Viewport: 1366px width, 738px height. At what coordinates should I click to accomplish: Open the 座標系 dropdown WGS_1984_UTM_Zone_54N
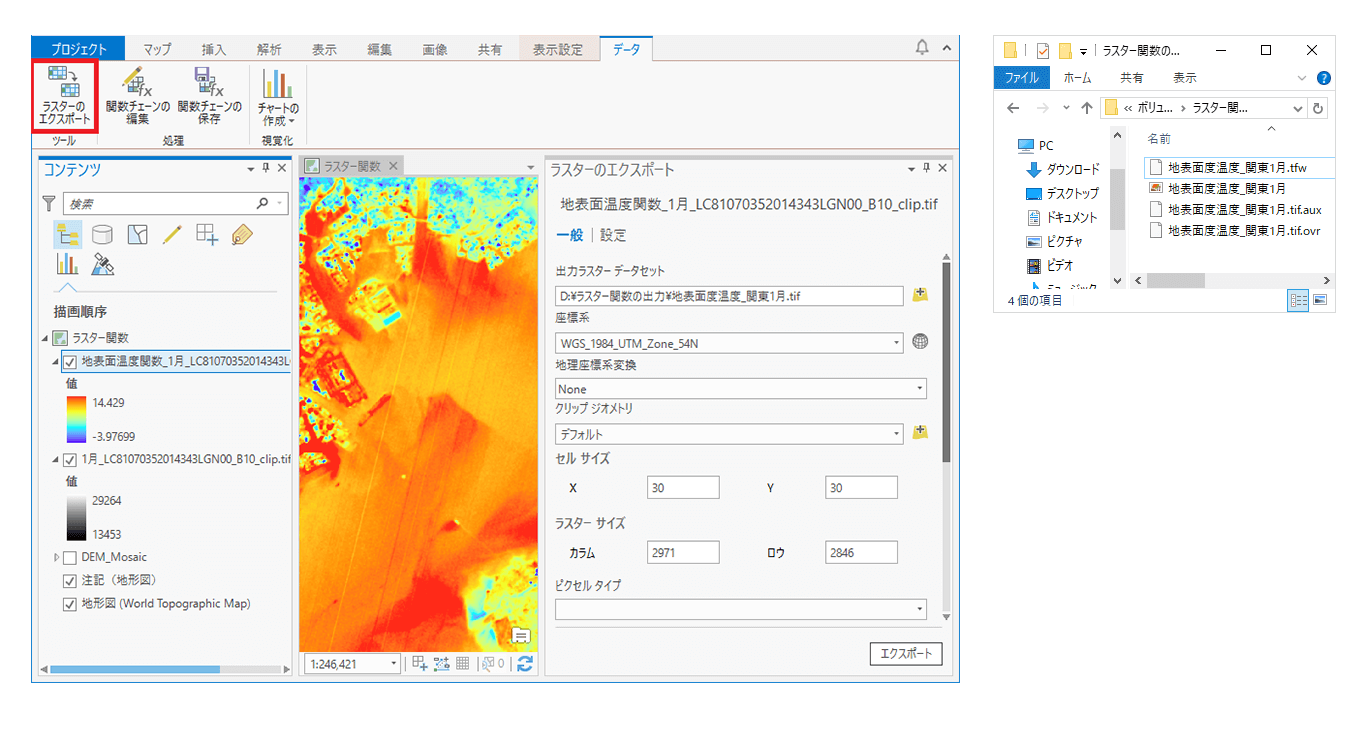(x=729, y=343)
